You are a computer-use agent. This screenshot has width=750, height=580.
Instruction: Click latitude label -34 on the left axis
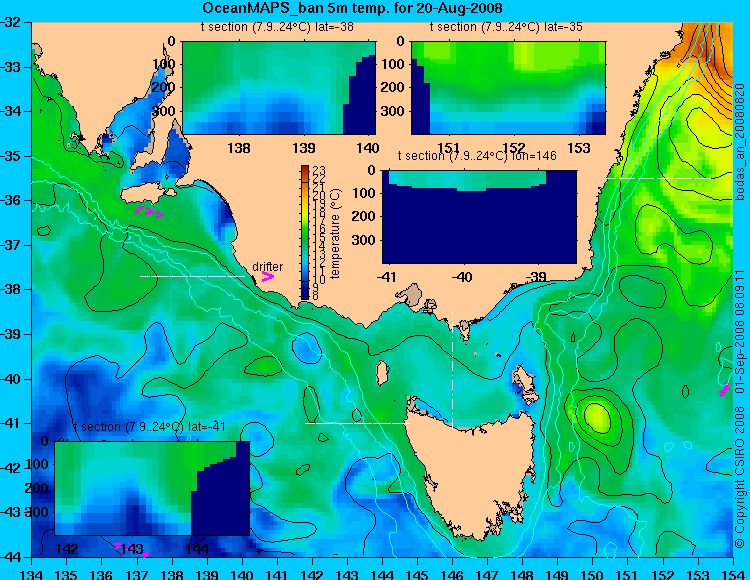click(x=11, y=111)
